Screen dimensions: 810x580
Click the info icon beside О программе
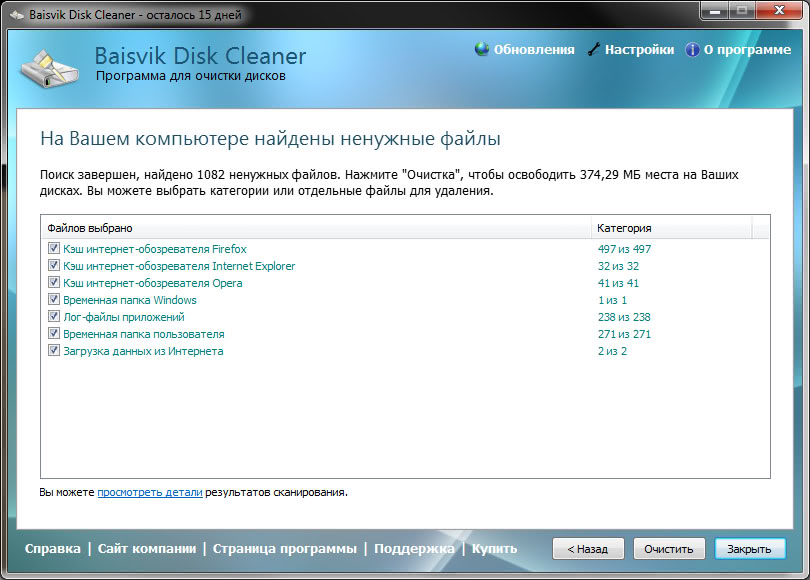pos(692,50)
